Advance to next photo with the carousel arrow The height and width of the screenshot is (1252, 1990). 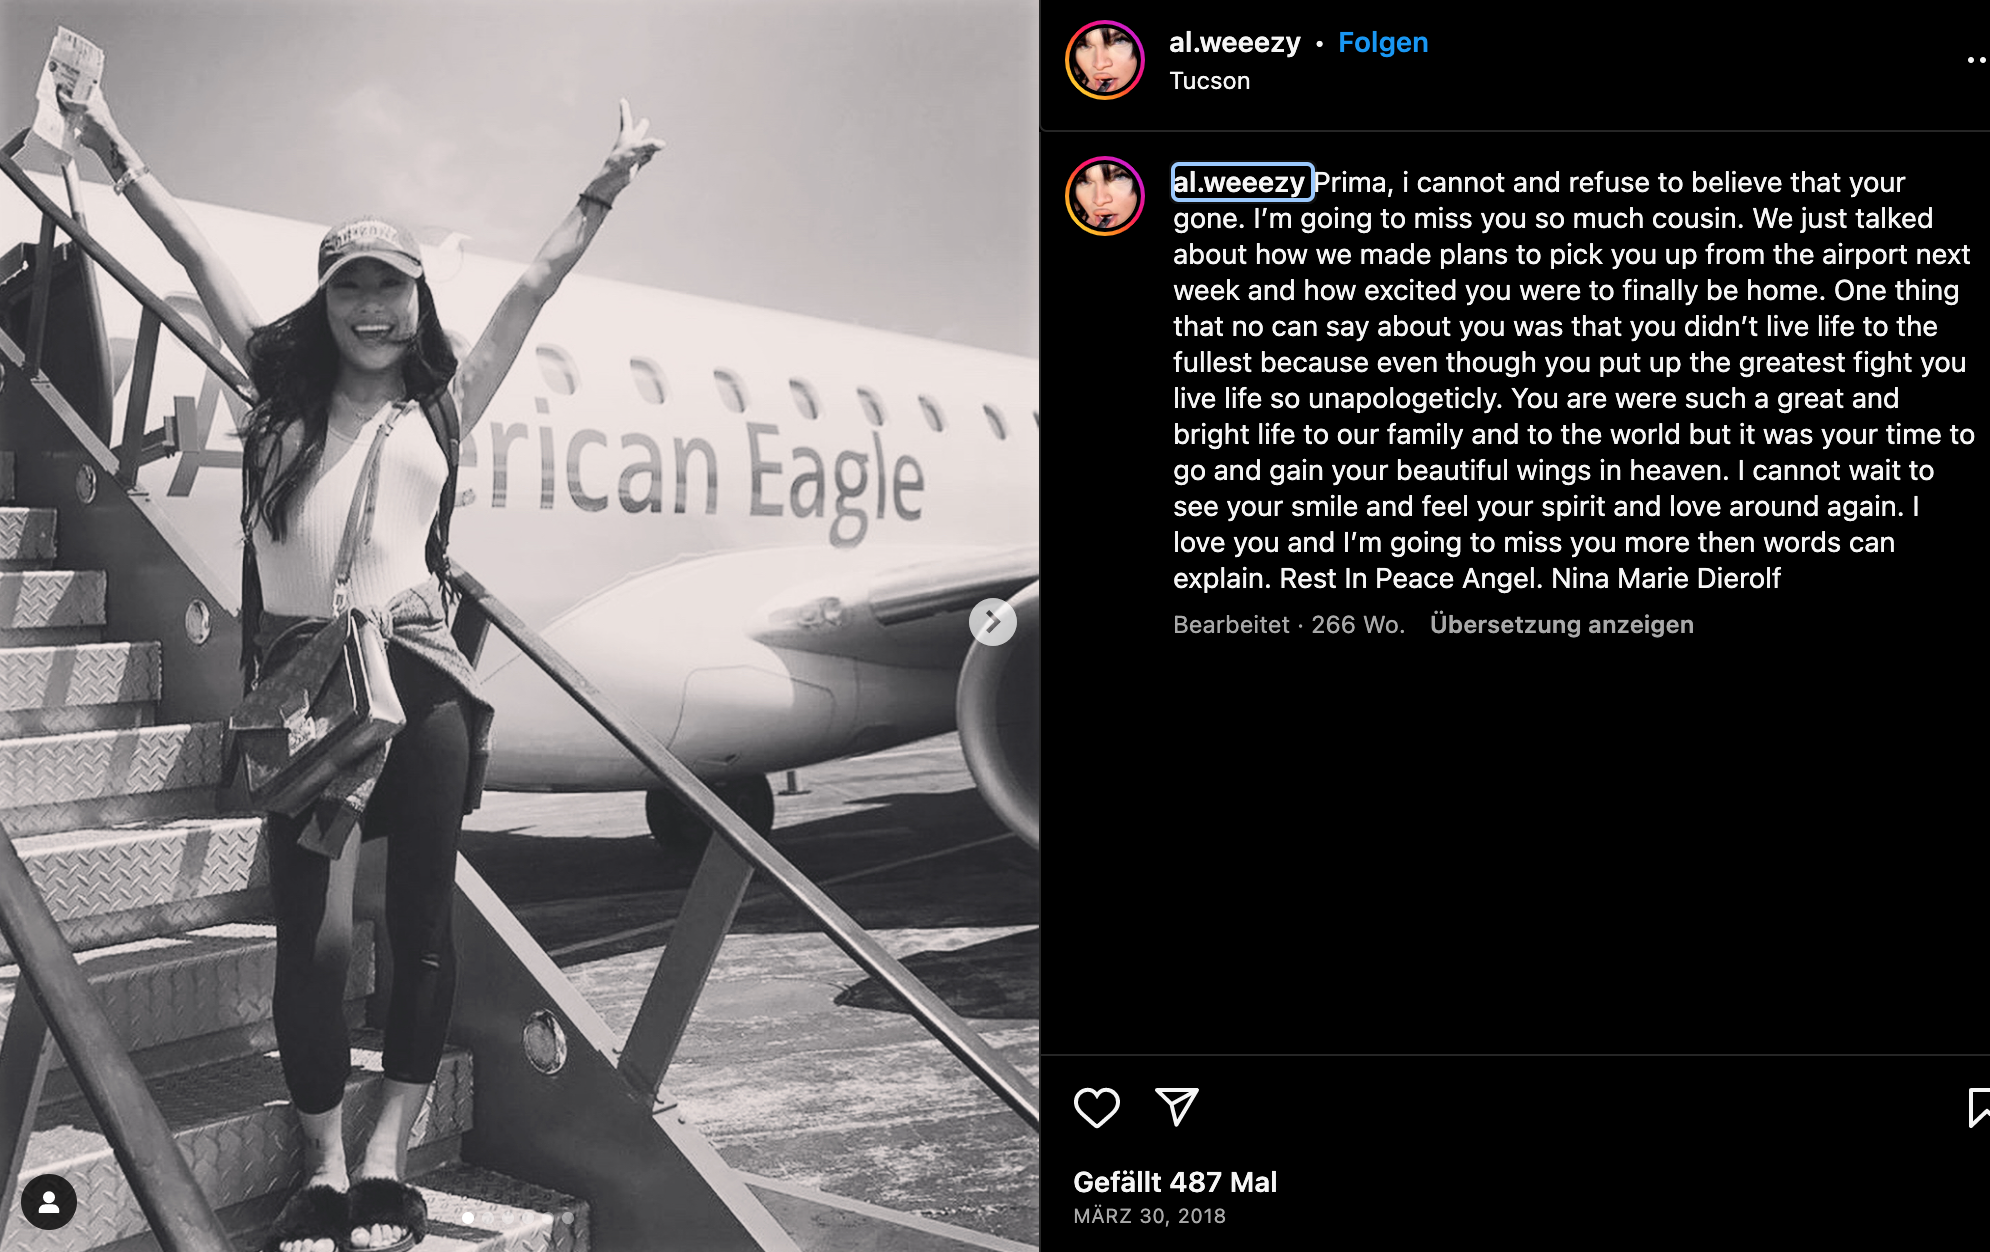pyautogui.click(x=992, y=622)
